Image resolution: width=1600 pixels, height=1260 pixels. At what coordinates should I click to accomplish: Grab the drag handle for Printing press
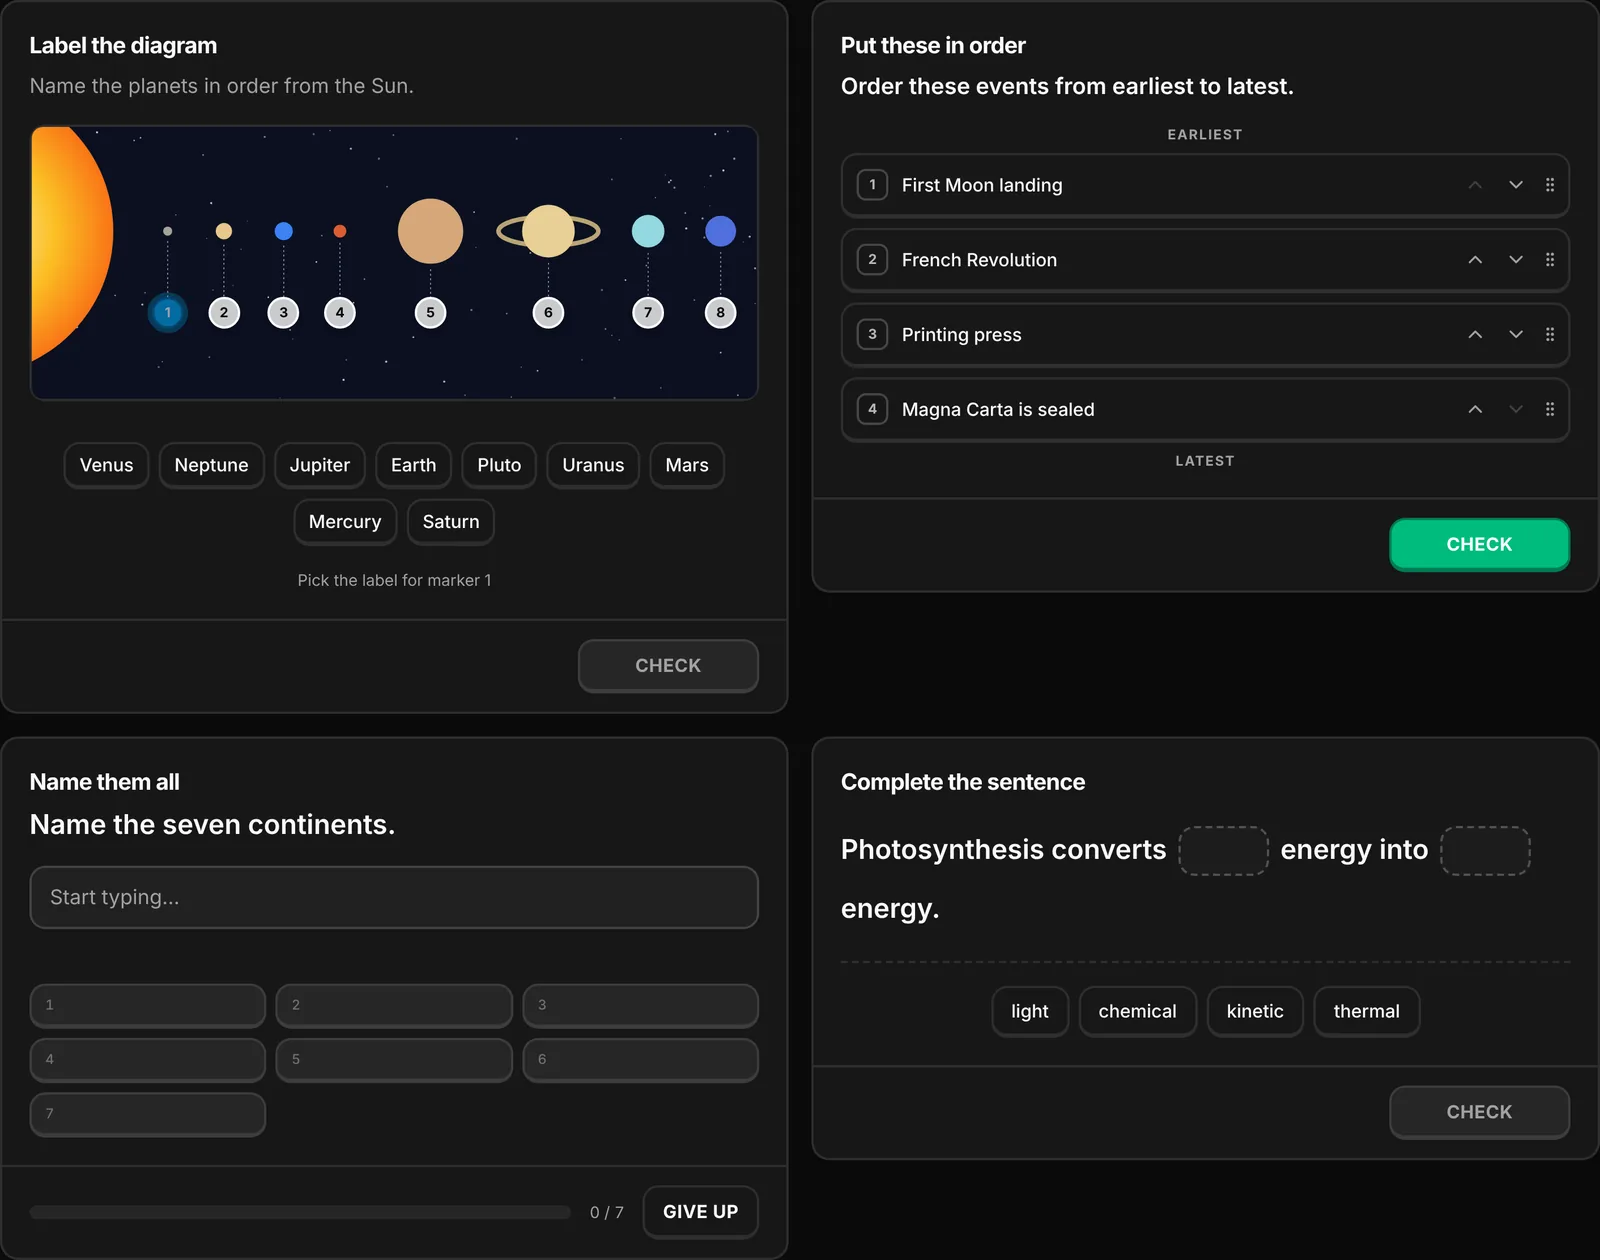point(1550,335)
